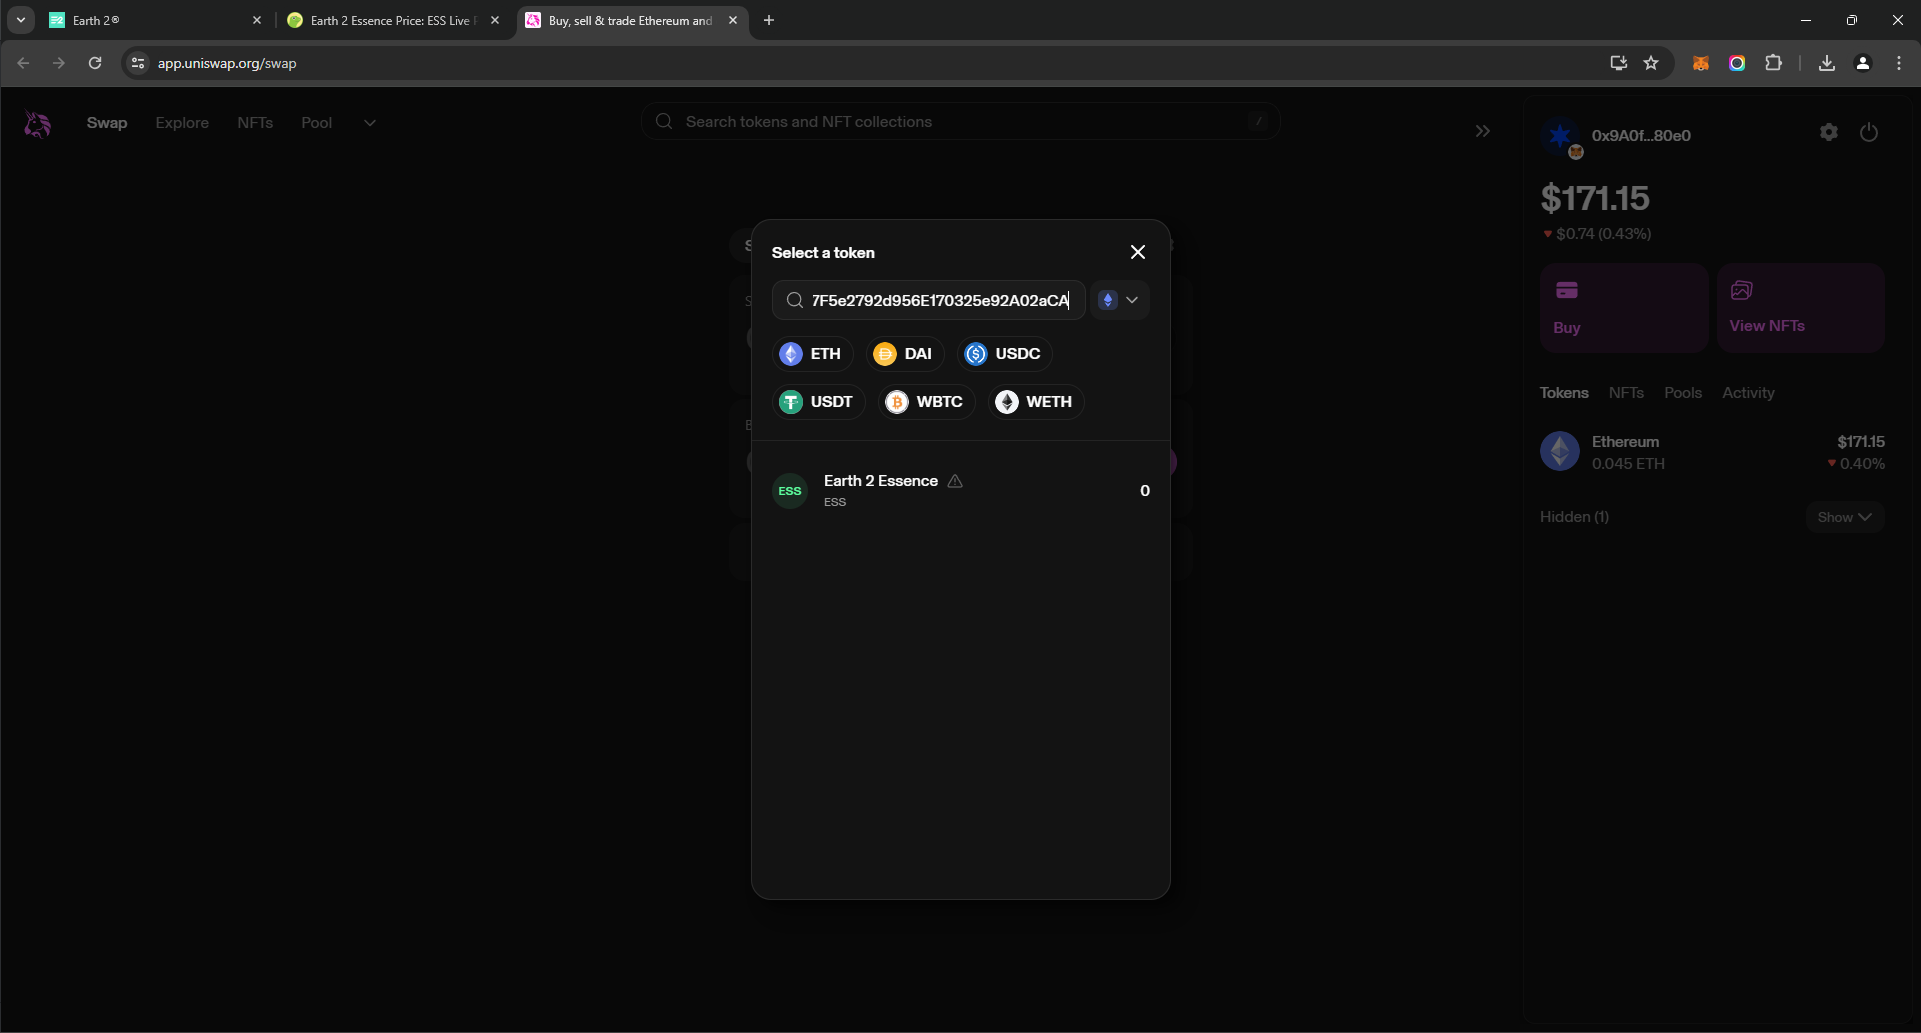Switch to the wallet Pools tab

(1683, 393)
